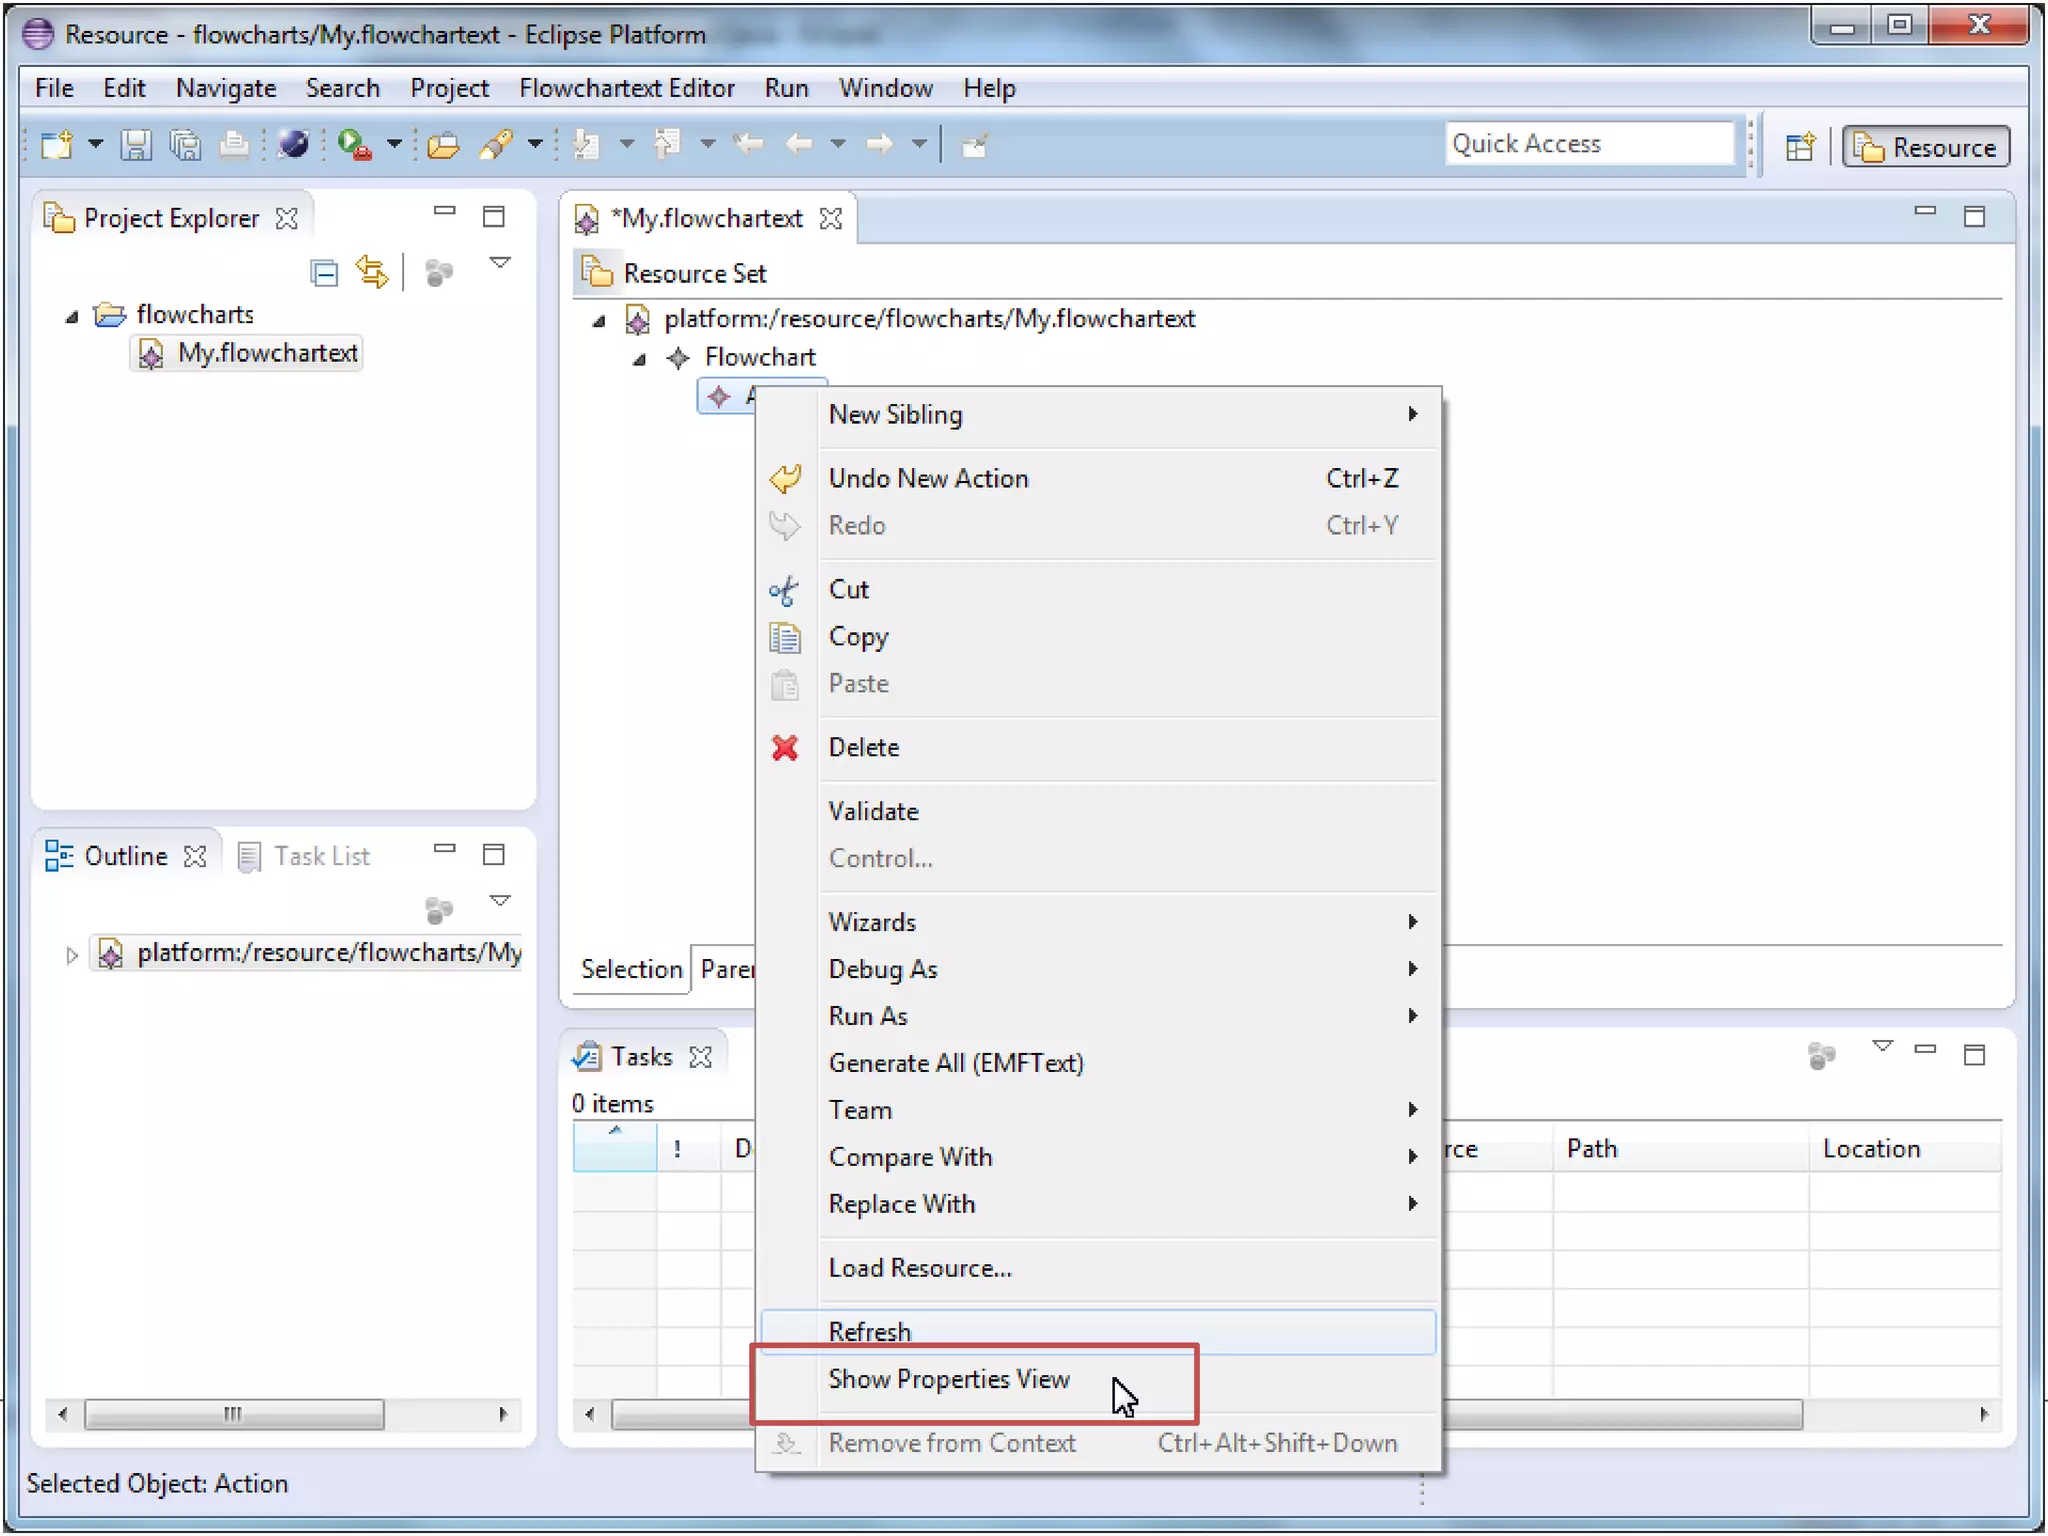Minimize the Project Explorer panel
Image resolution: width=2048 pixels, height=1536 pixels.
[444, 212]
